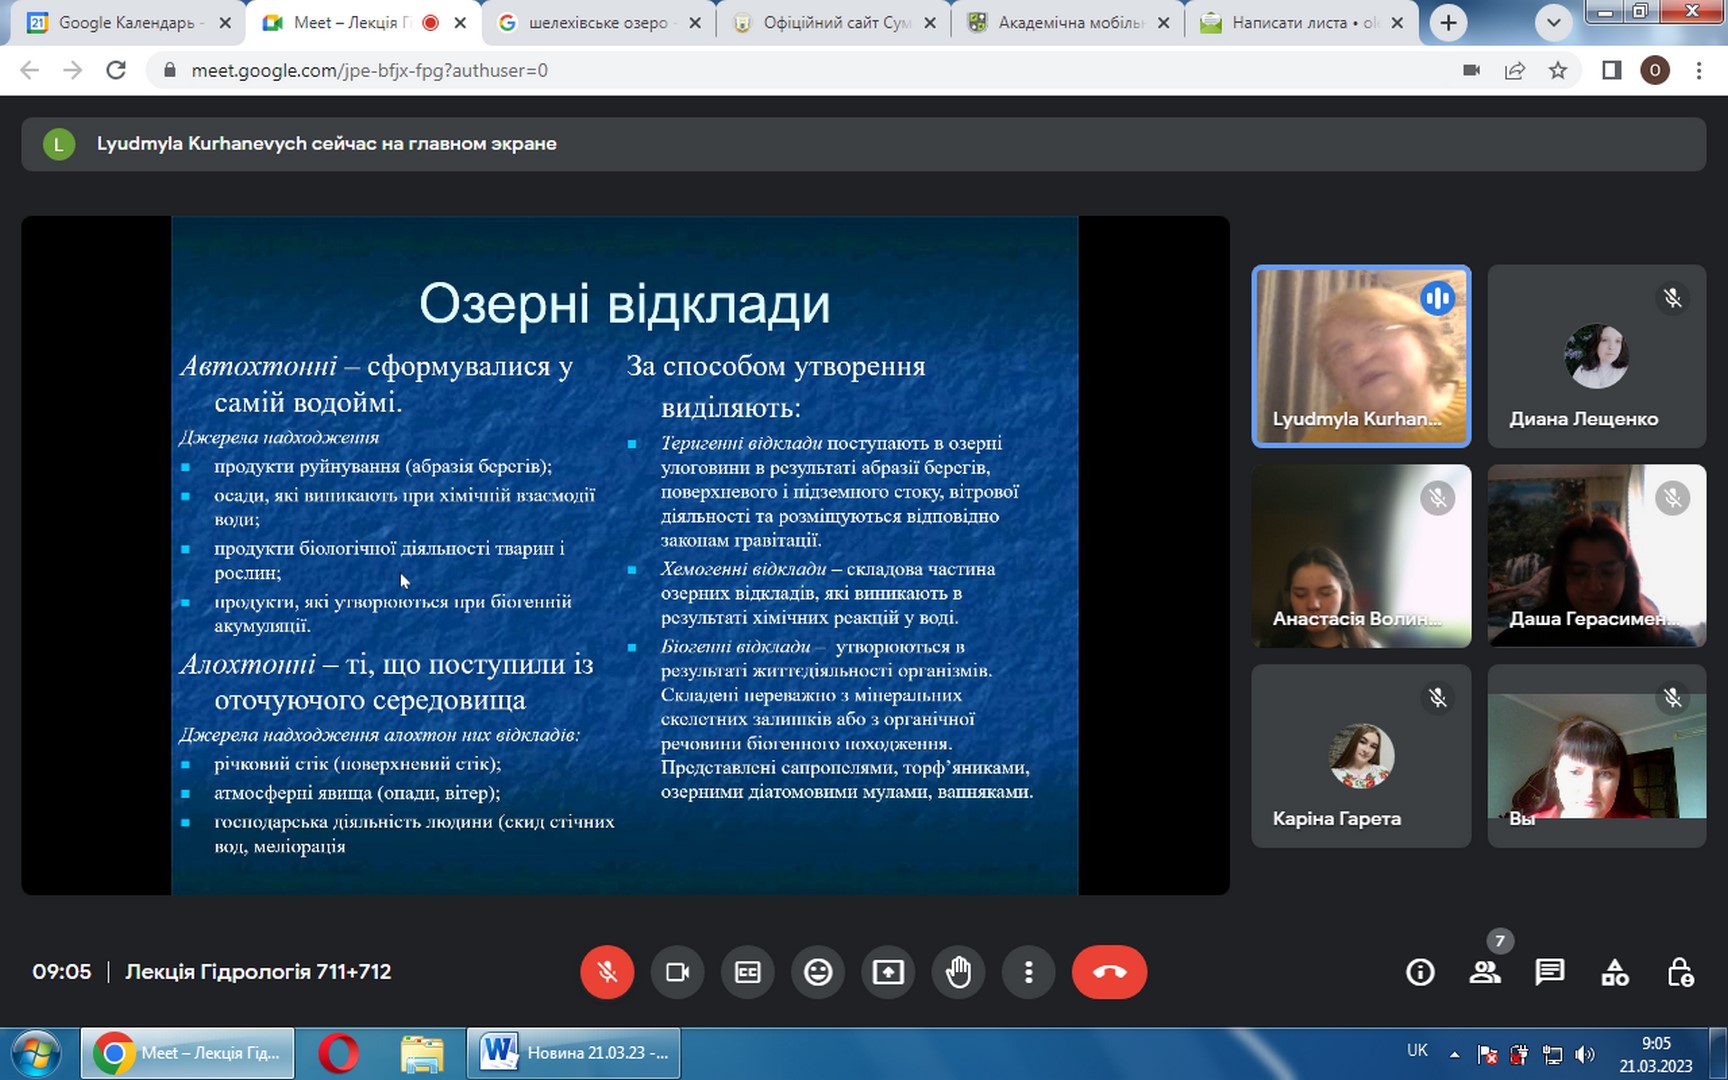This screenshot has height=1080, width=1728.
Task: Open host controls lock icon
Action: [1680, 972]
